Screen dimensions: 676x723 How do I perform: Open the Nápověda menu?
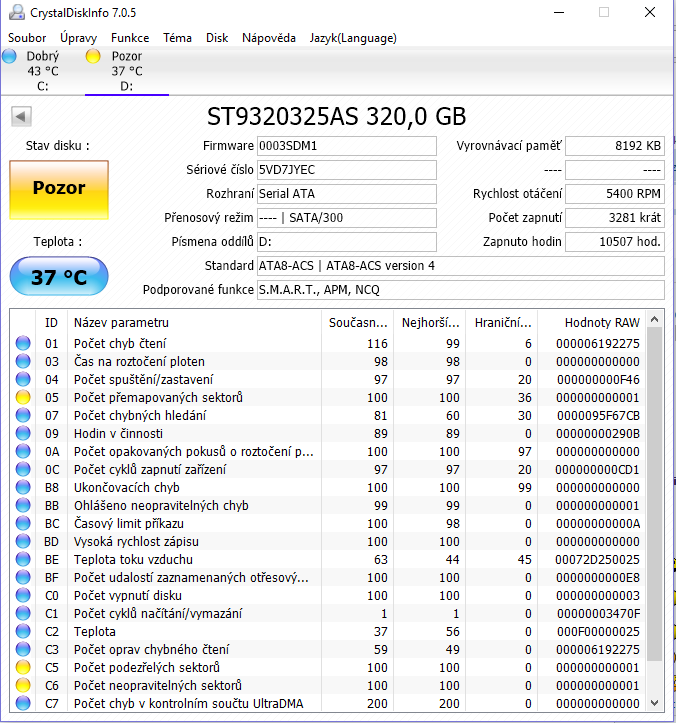pyautogui.click(x=269, y=38)
